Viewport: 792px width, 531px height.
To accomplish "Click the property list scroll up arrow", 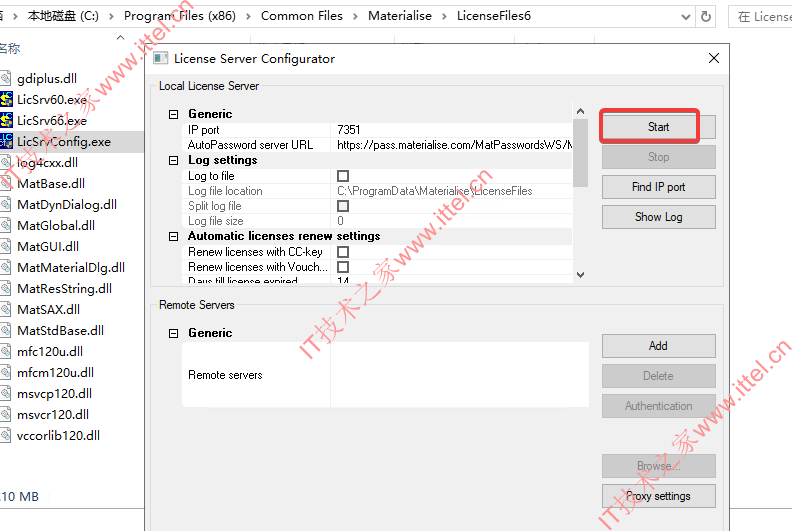I will tap(580, 111).
